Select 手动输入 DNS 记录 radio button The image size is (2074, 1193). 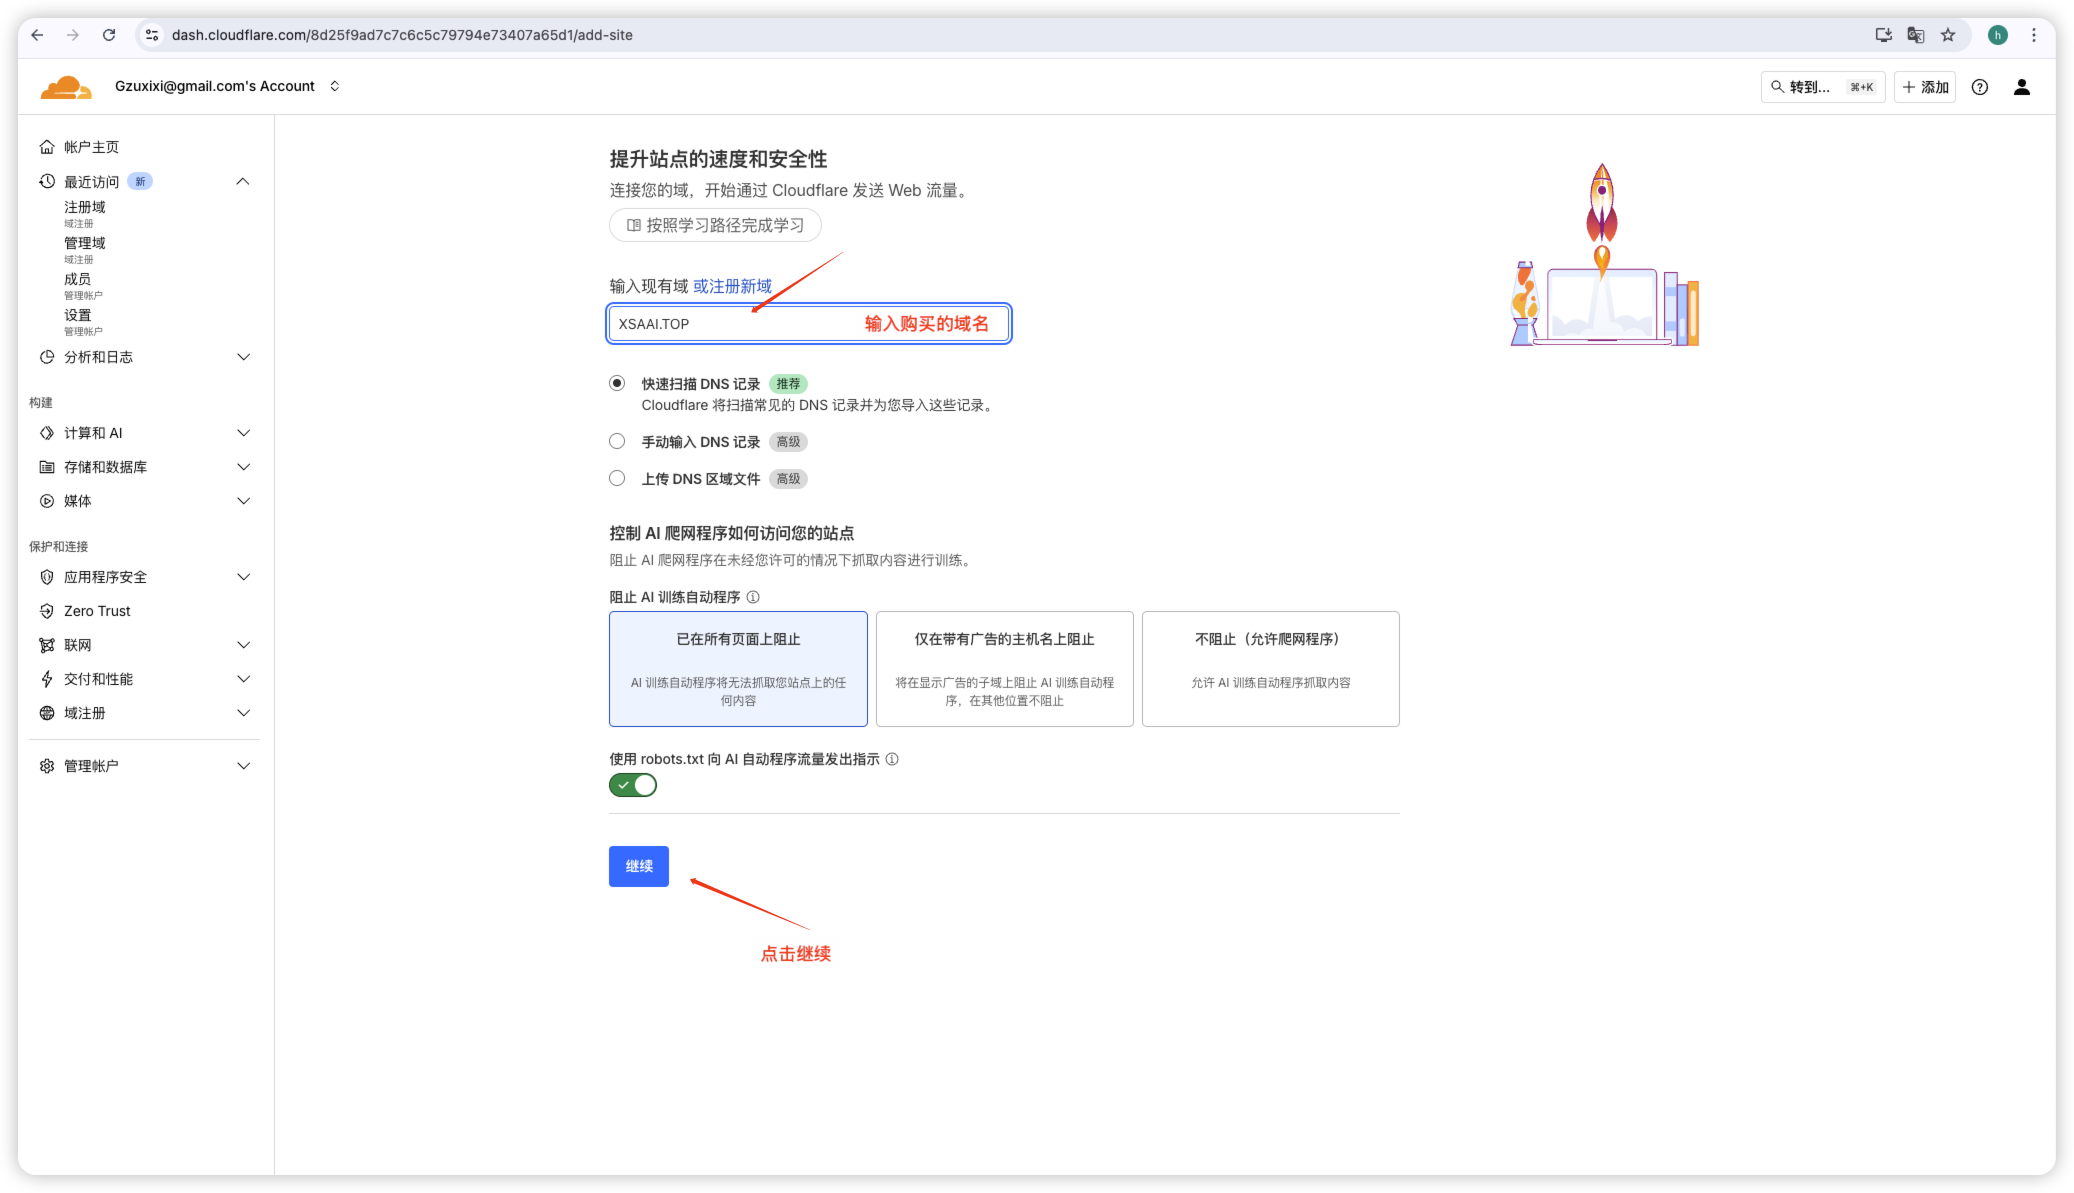coord(617,441)
